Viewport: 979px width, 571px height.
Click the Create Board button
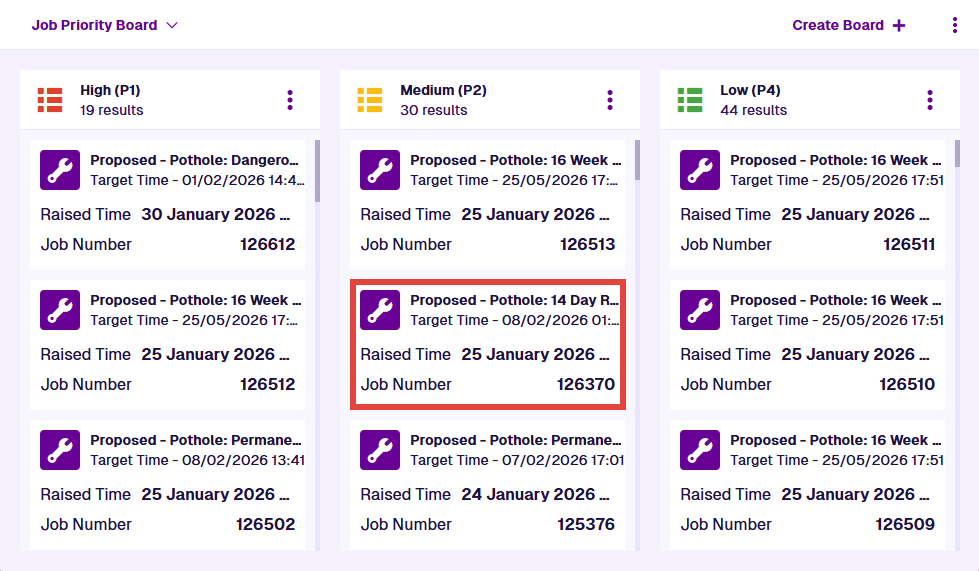(849, 25)
